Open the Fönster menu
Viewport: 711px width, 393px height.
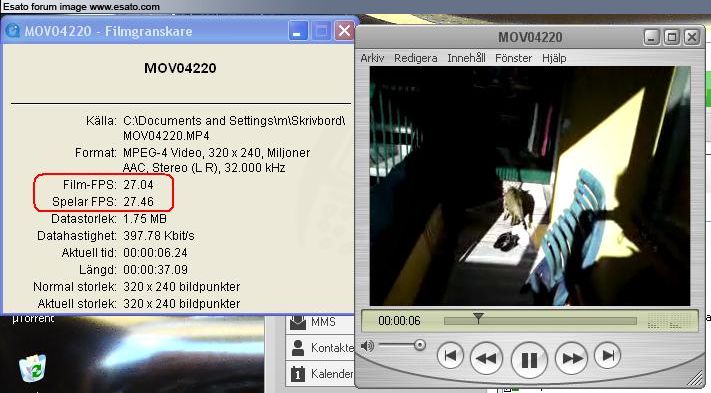(513, 58)
